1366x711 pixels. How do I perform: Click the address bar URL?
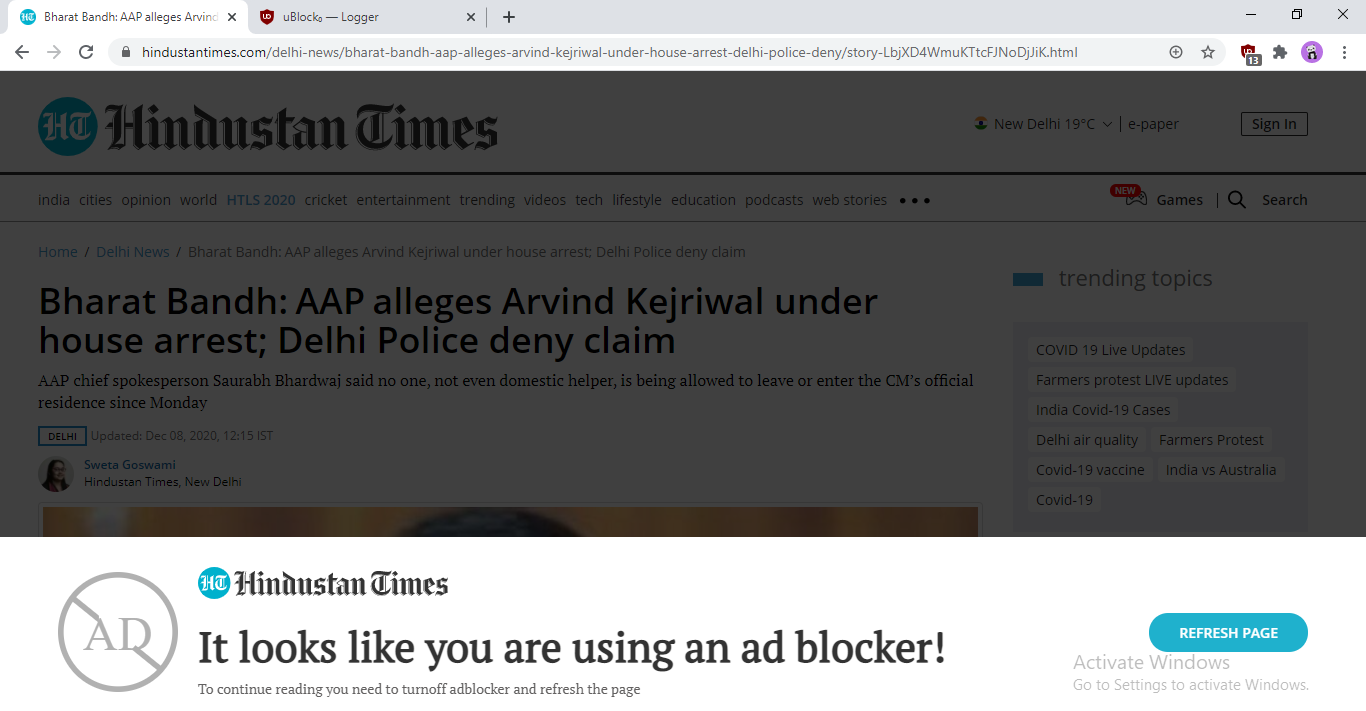(610, 52)
